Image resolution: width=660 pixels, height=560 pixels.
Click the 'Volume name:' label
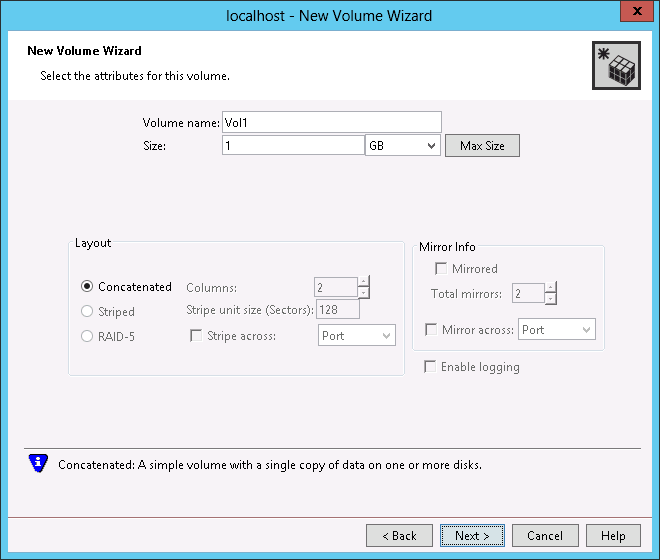tap(181, 123)
